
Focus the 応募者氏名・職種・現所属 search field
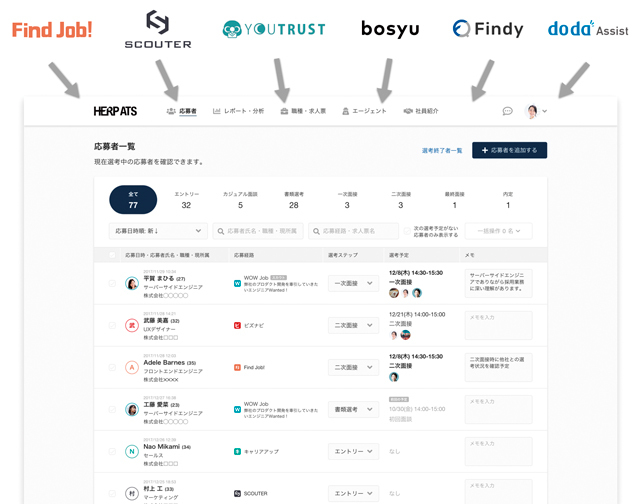258,231
